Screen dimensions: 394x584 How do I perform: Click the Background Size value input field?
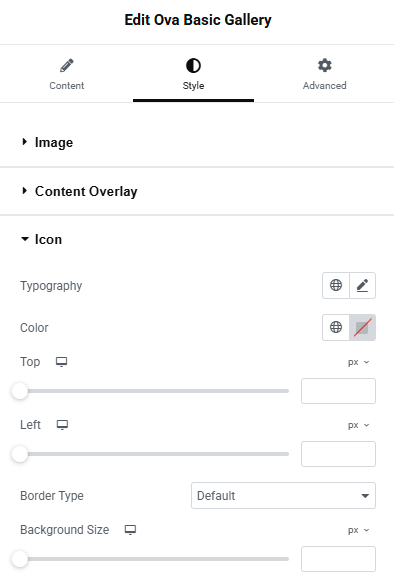(338, 559)
